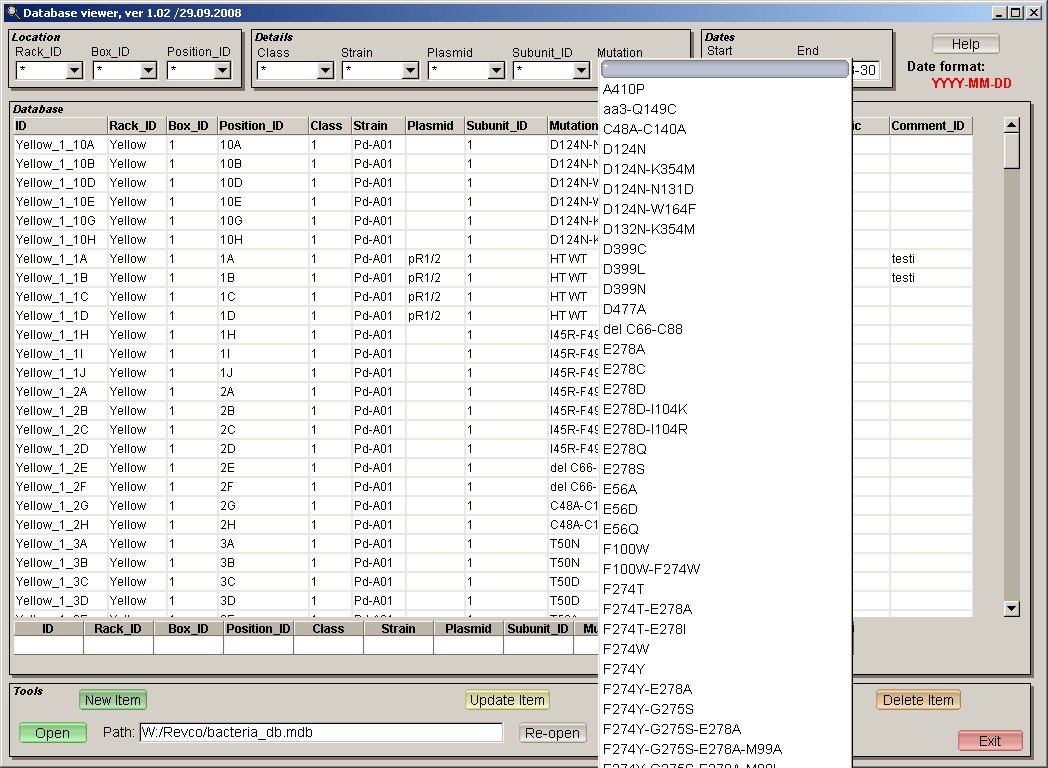Choose aa3-Q149C from the Mutation list
Viewport: 1048px width, 768px height.
coord(725,109)
